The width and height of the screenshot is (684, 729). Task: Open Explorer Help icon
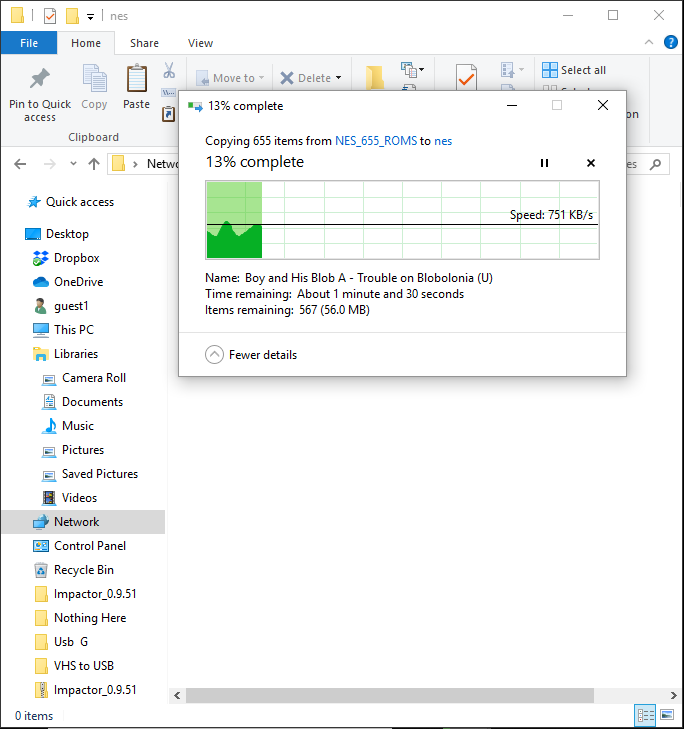pyautogui.click(x=671, y=42)
